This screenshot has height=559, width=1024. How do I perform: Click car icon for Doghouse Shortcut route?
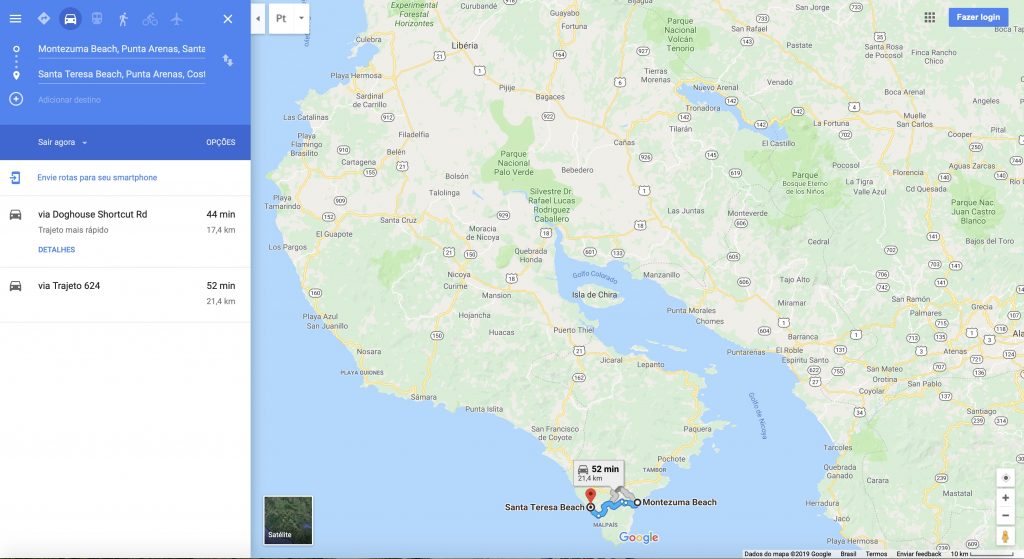point(16,214)
